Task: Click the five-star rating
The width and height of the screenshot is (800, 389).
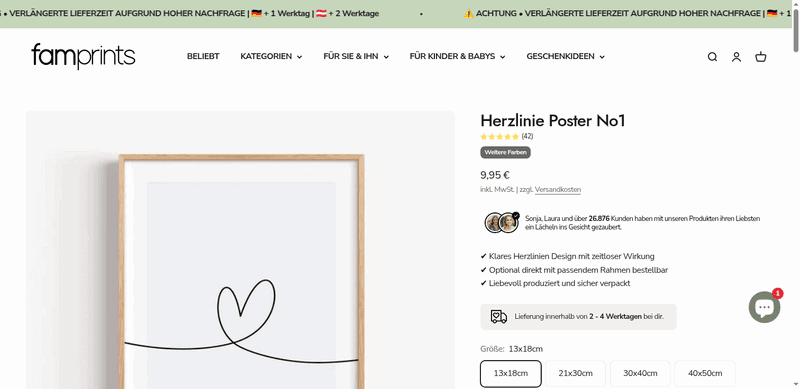Action: pyautogui.click(x=499, y=136)
